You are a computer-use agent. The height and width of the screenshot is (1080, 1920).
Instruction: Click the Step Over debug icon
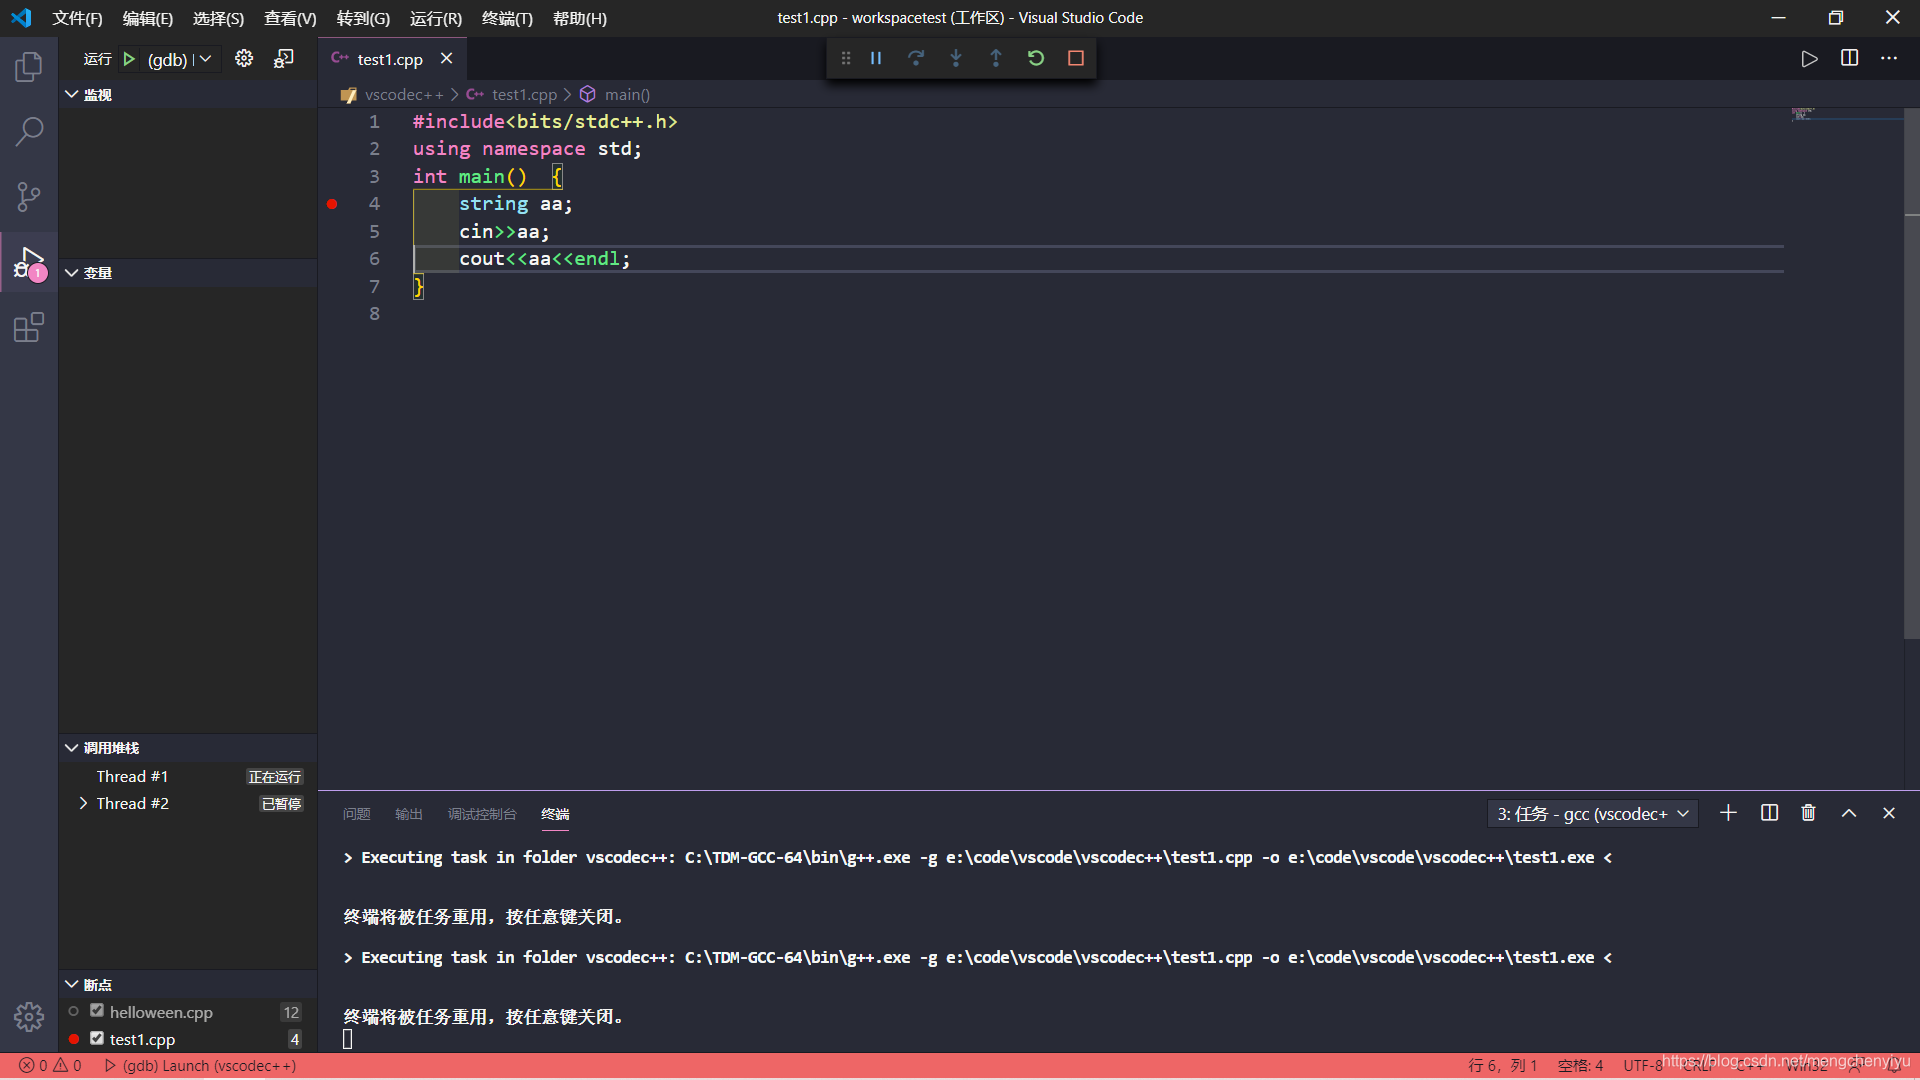[916, 58]
